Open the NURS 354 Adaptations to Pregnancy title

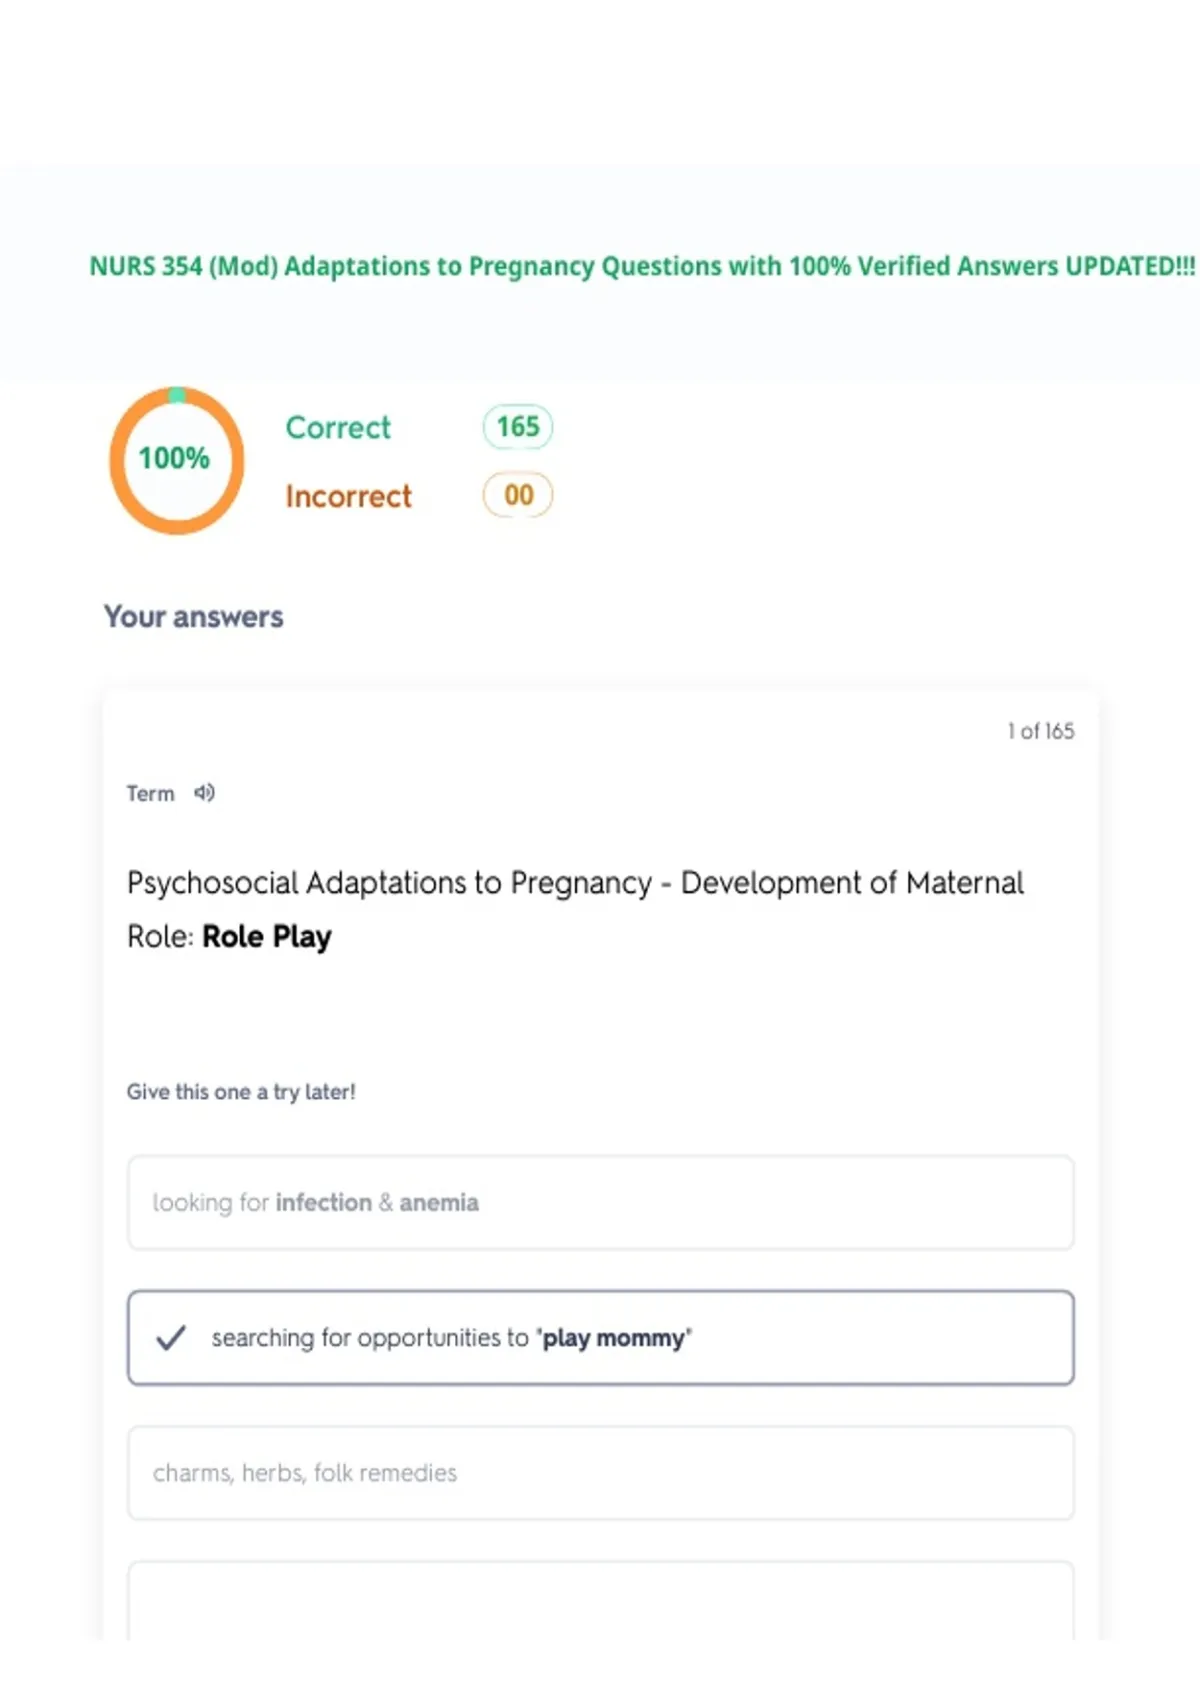pyautogui.click(x=642, y=266)
